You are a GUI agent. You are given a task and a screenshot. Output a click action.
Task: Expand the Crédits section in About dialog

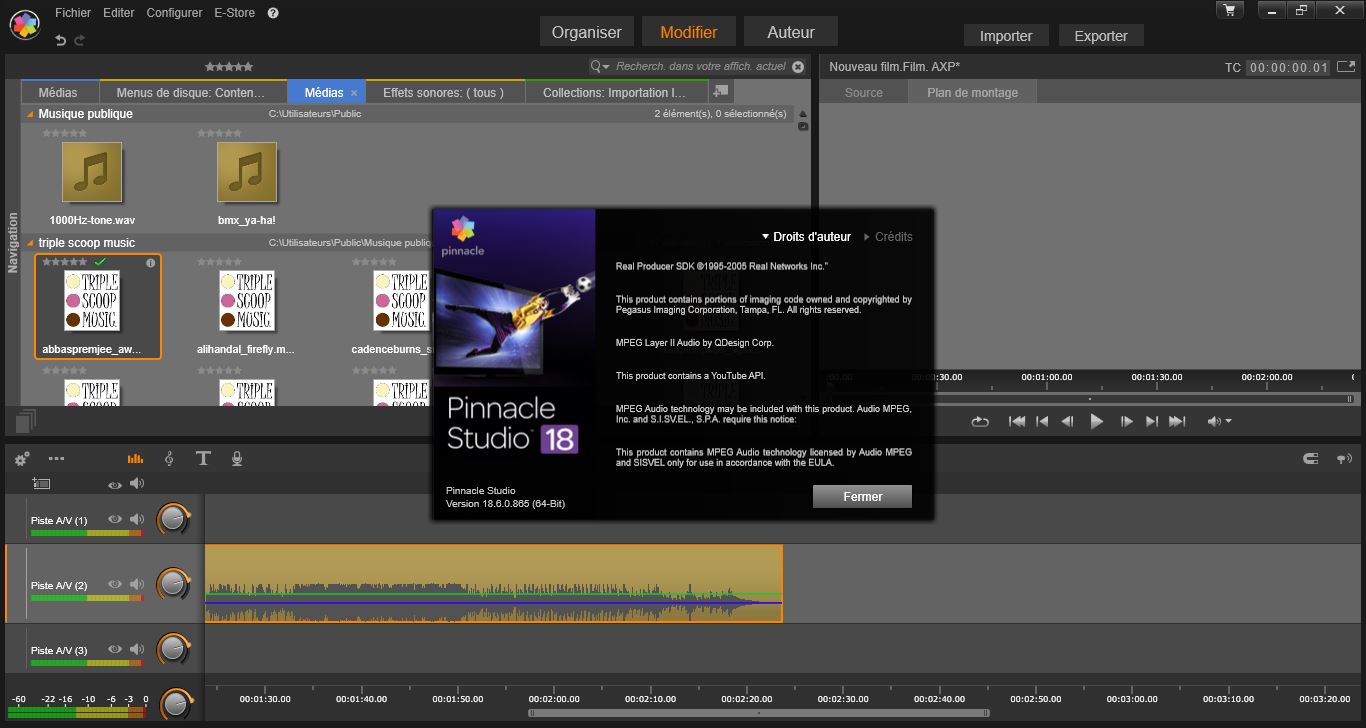click(x=888, y=237)
